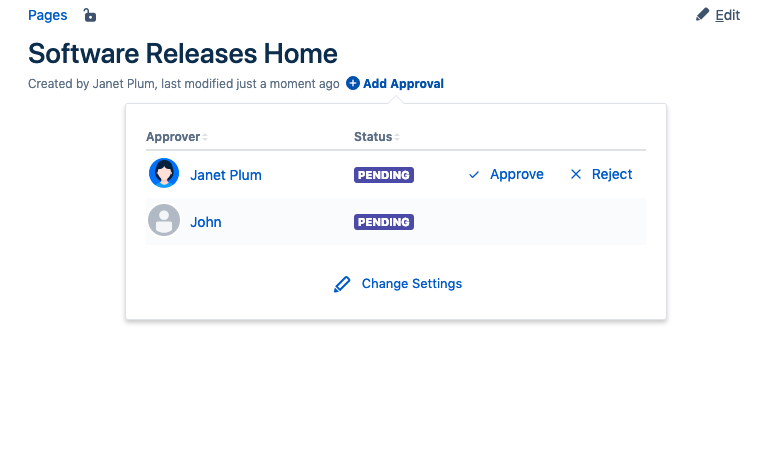Viewport: 758px width, 472px height.
Task: Click the checkmark icon beside Approve
Action: (474, 175)
